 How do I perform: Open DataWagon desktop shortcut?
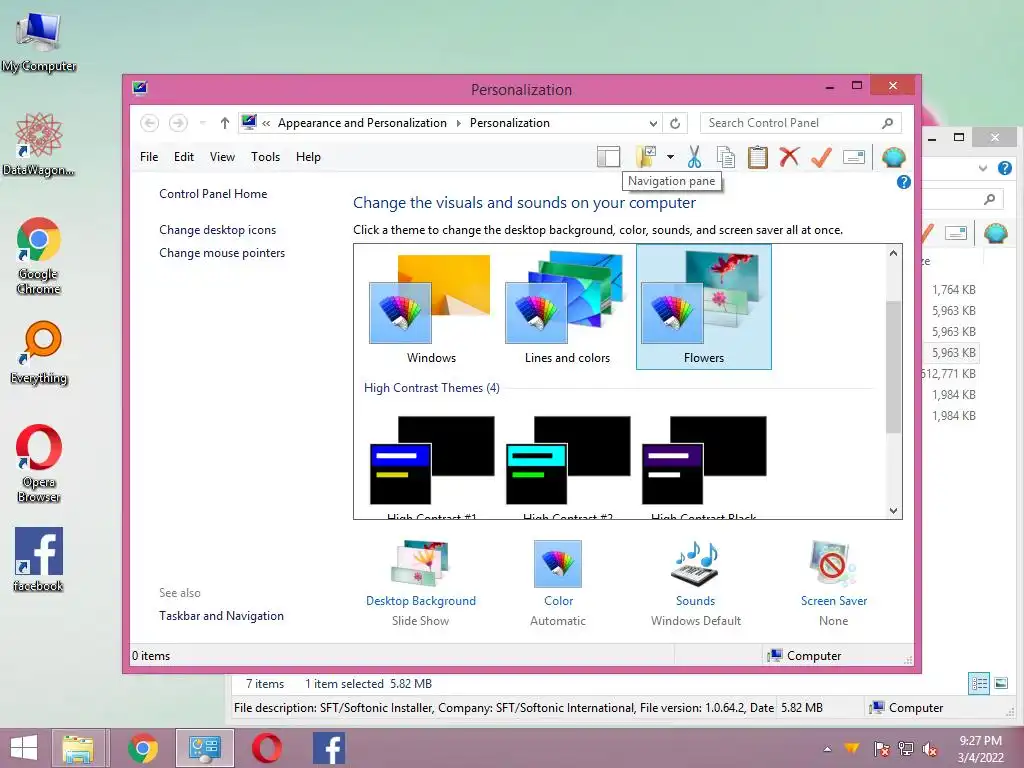[x=39, y=144]
